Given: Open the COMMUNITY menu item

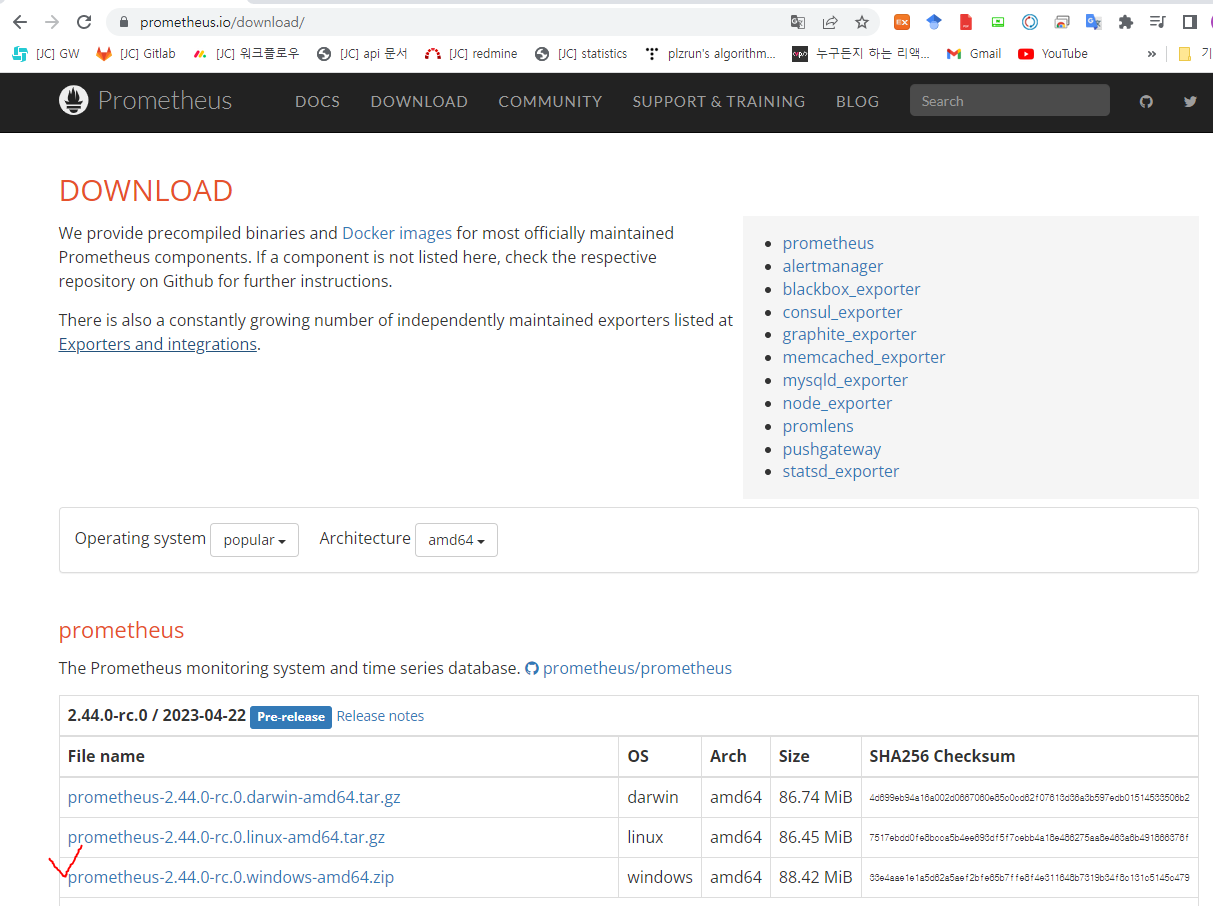Looking at the screenshot, I should 550,101.
